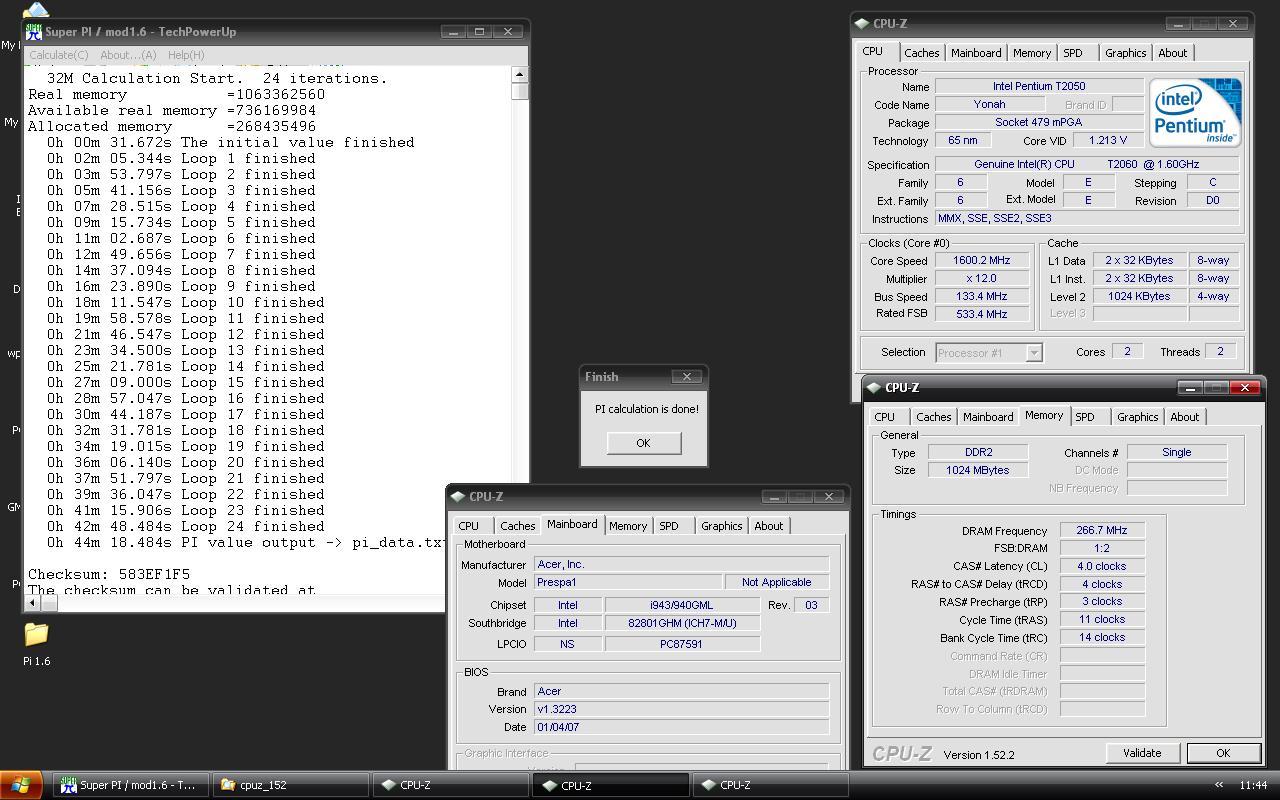Select About tab in the Mainboard CPU-Z window
This screenshot has height=800, width=1280.
click(769, 526)
